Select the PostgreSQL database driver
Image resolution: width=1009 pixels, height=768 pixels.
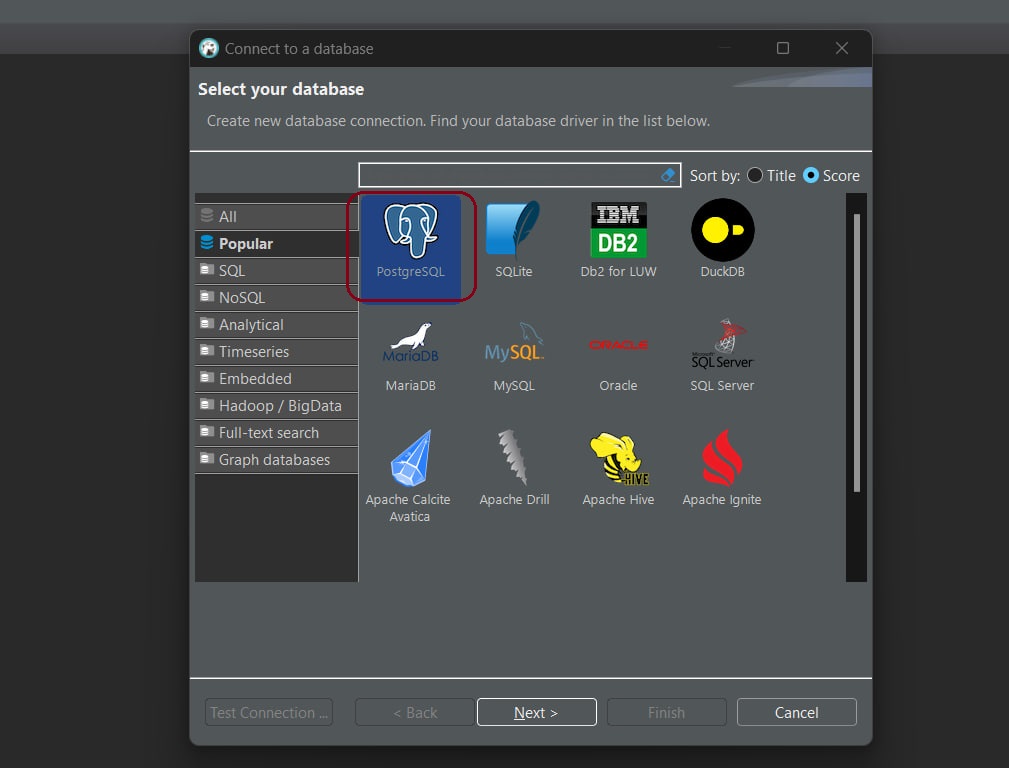click(411, 247)
